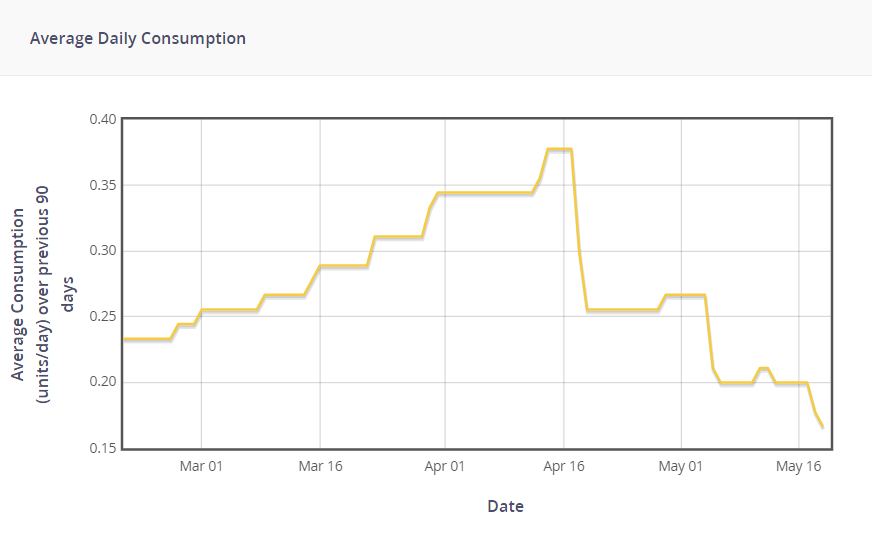Click the 0.15 y-axis tick label
The height and width of the screenshot is (536, 872).
tap(103, 448)
